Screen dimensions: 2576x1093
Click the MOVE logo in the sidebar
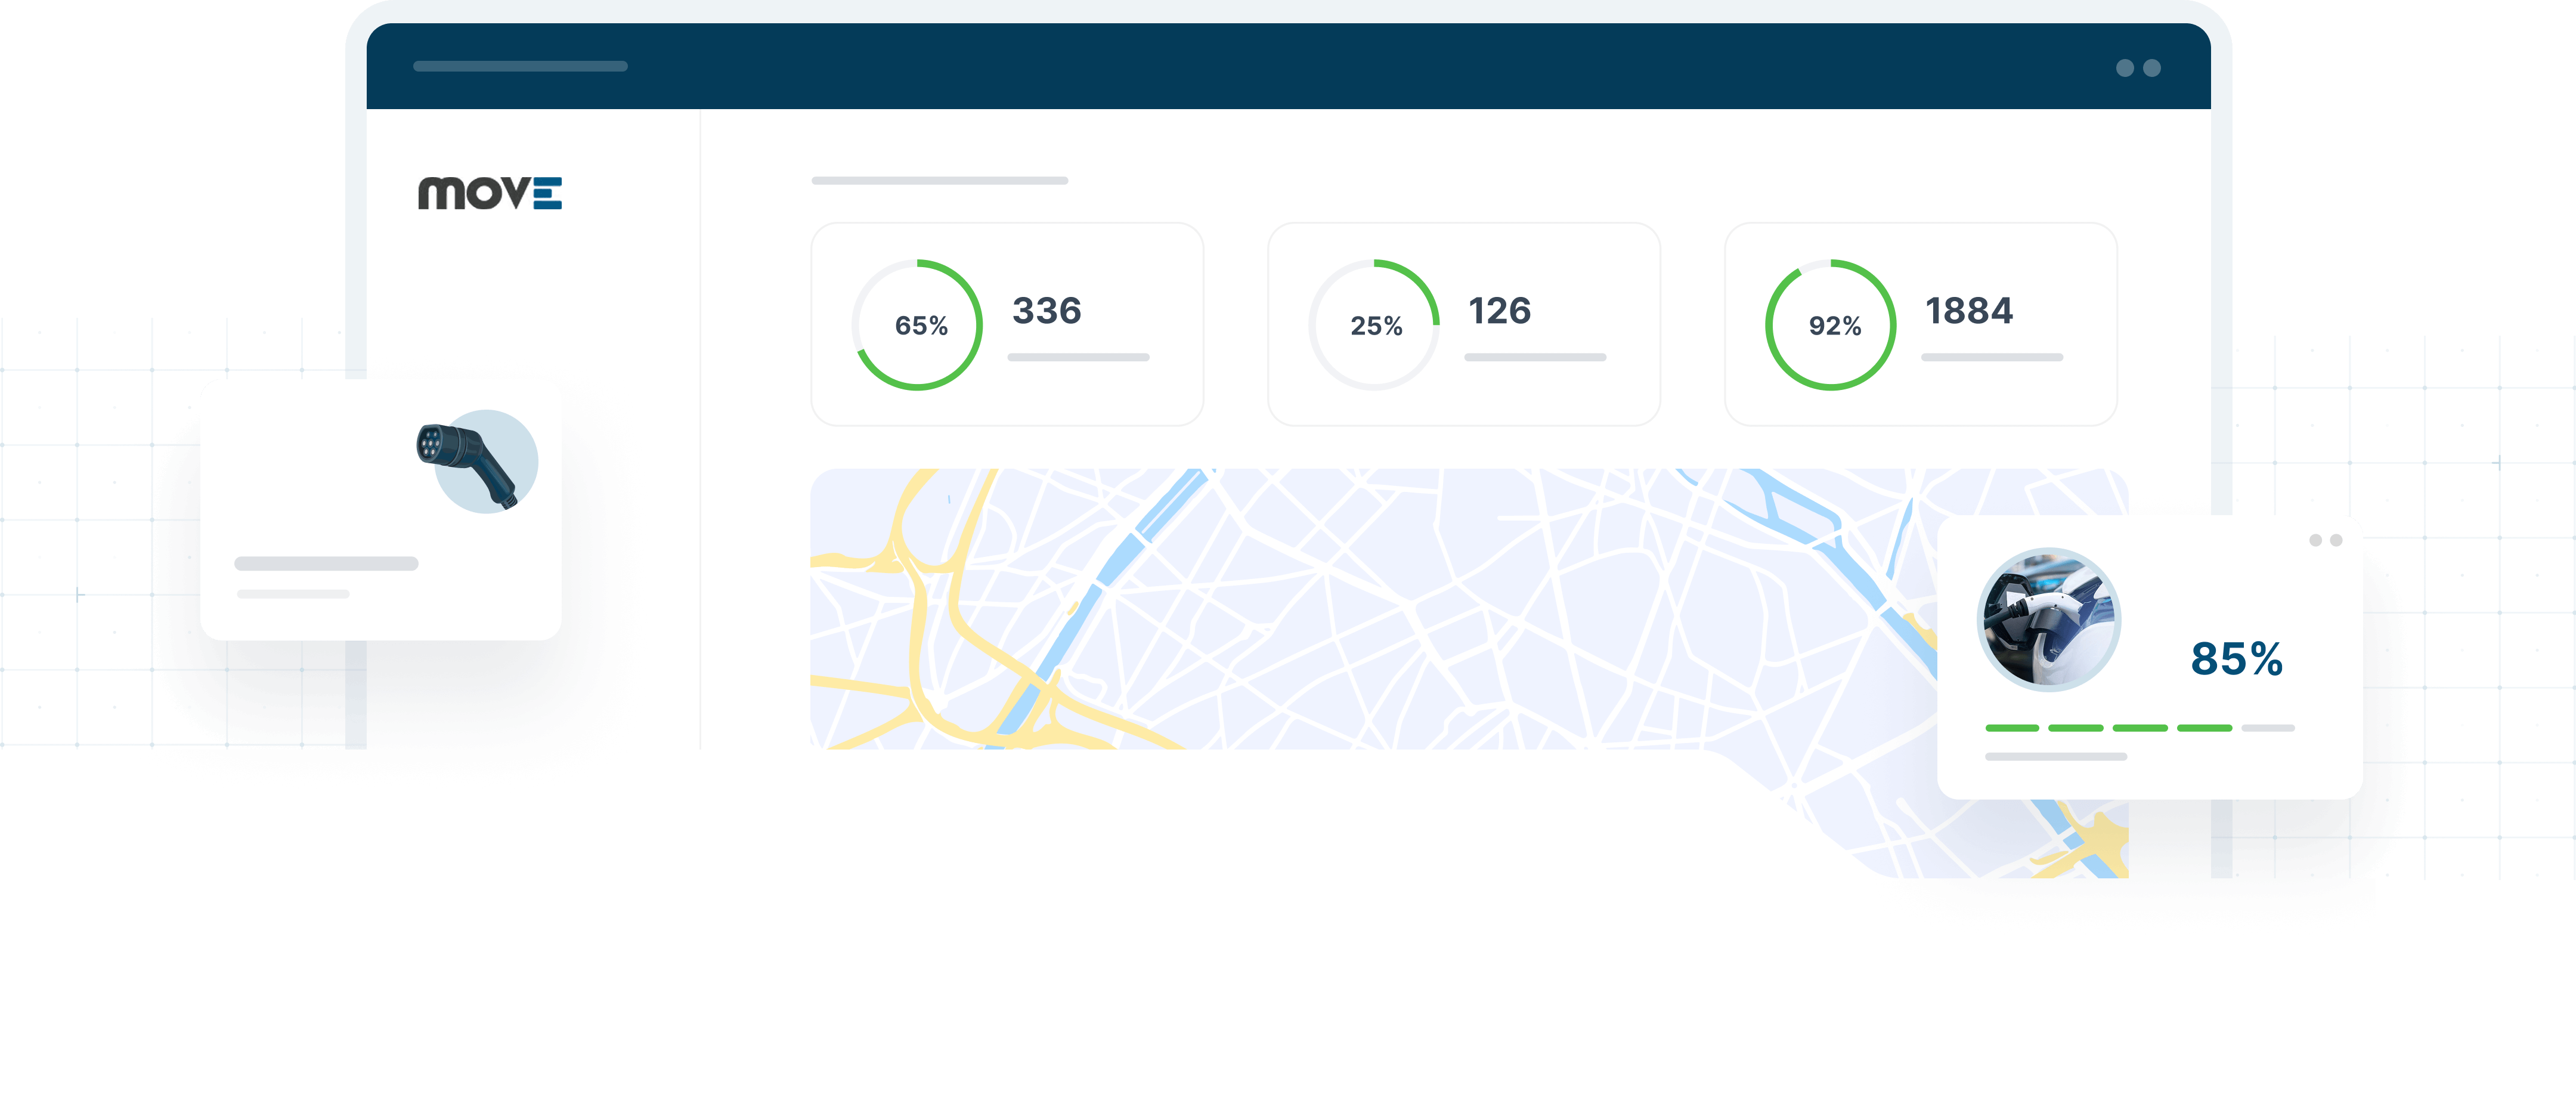tap(490, 193)
